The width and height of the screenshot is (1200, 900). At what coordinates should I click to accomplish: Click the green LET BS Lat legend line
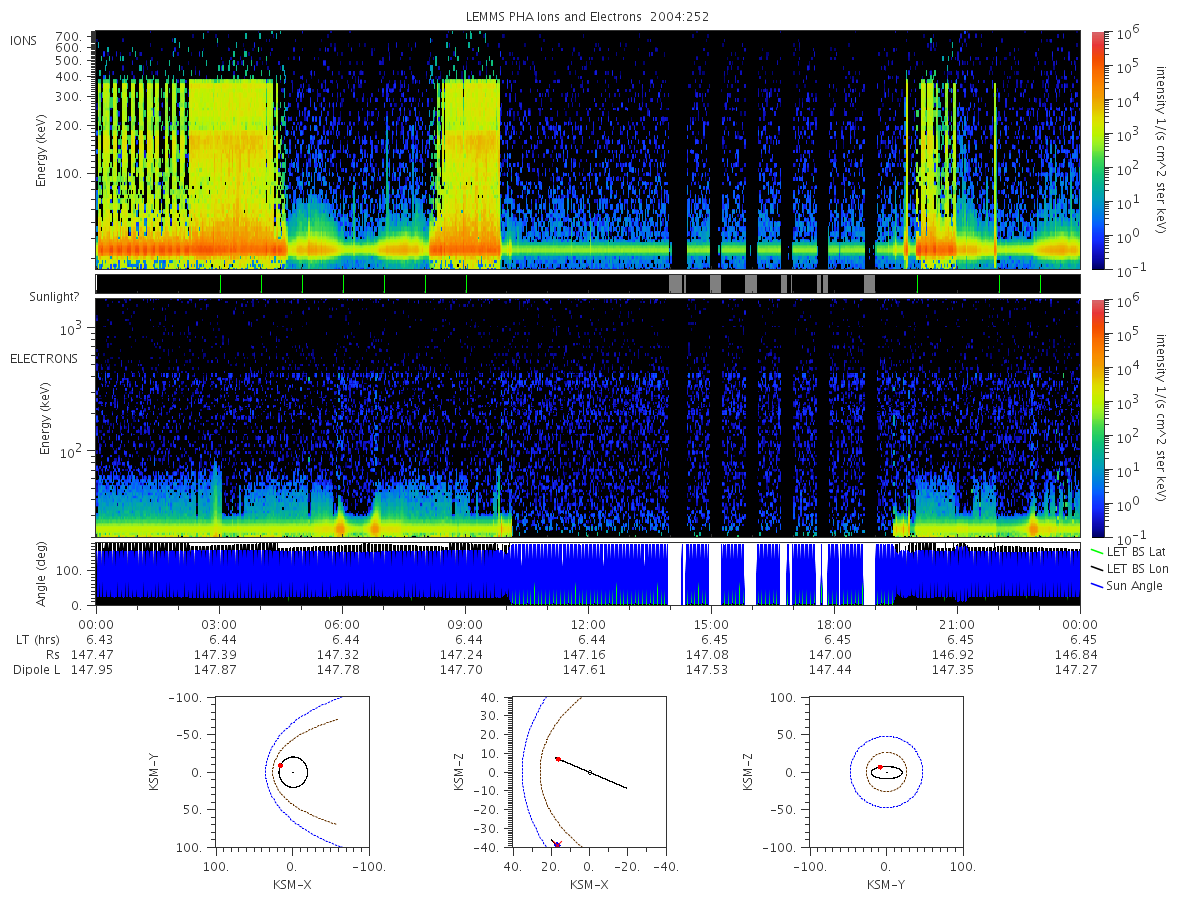pyautogui.click(x=1097, y=551)
